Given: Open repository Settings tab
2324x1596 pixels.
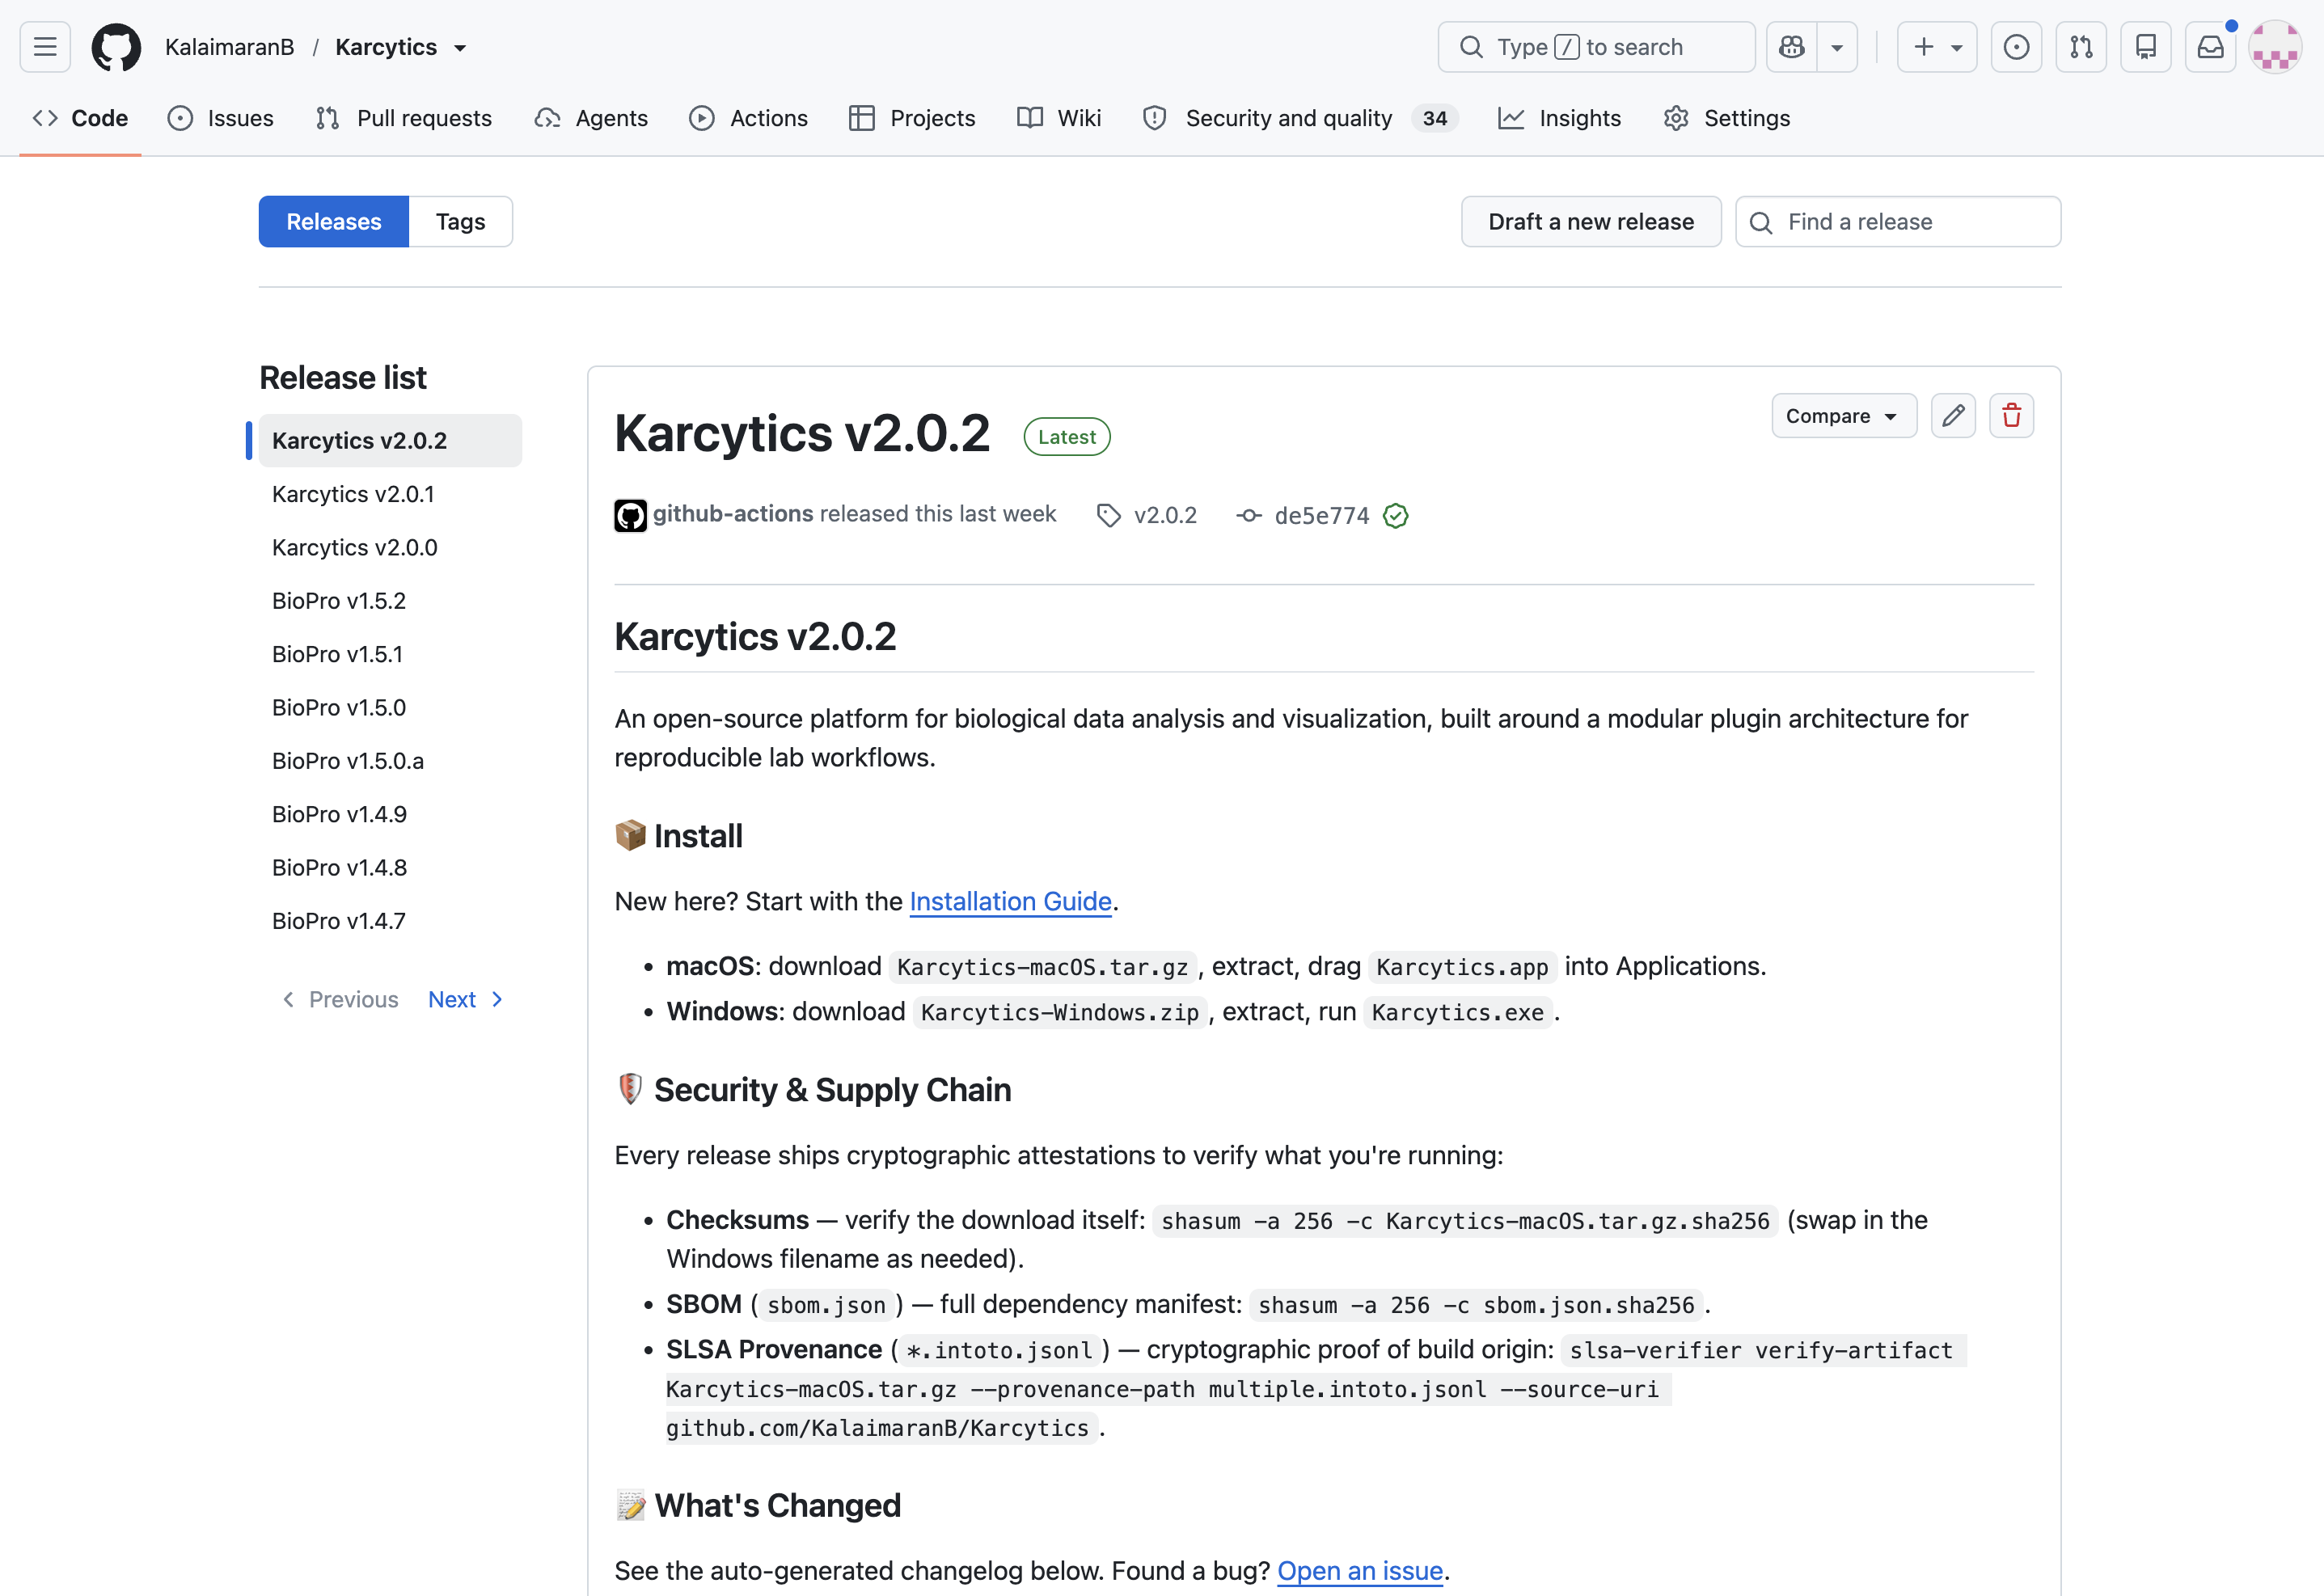Looking at the screenshot, I should click(x=1727, y=118).
